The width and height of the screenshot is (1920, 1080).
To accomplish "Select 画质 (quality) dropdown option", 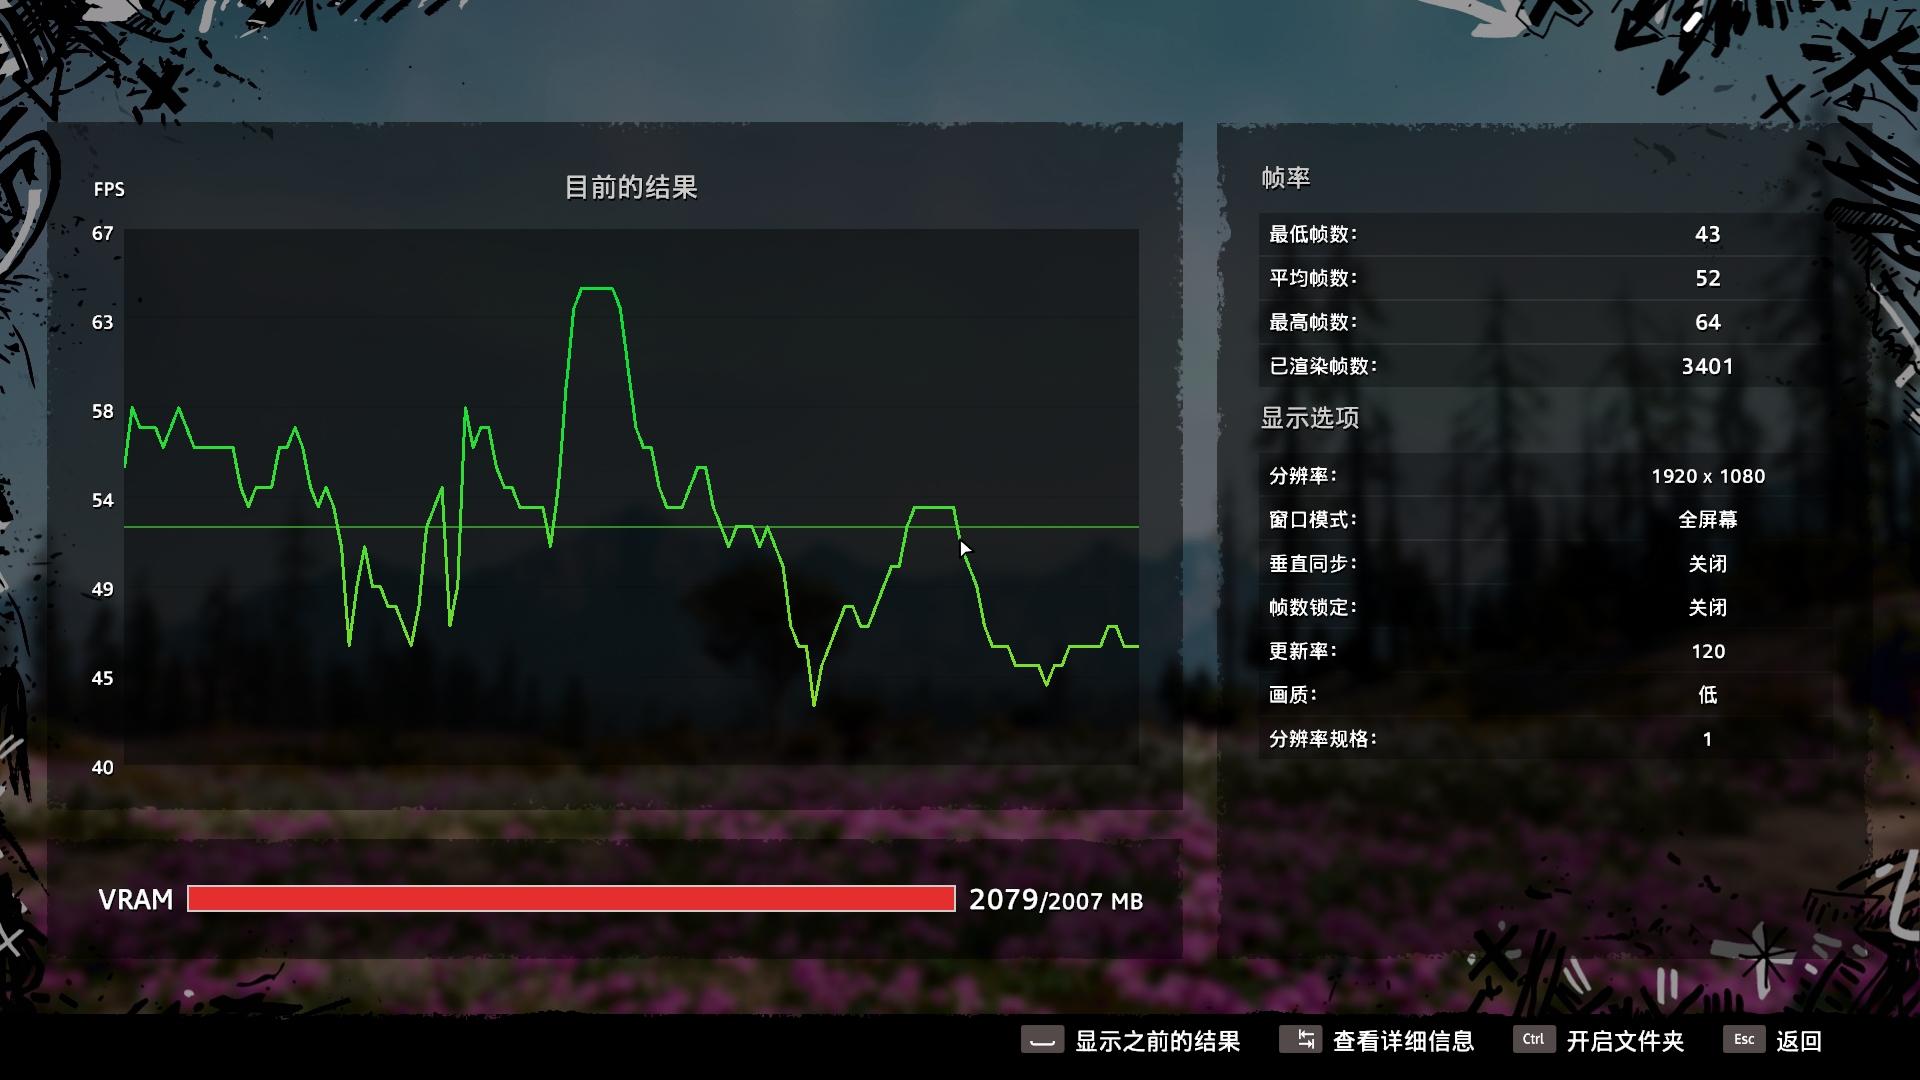I will click(1705, 694).
